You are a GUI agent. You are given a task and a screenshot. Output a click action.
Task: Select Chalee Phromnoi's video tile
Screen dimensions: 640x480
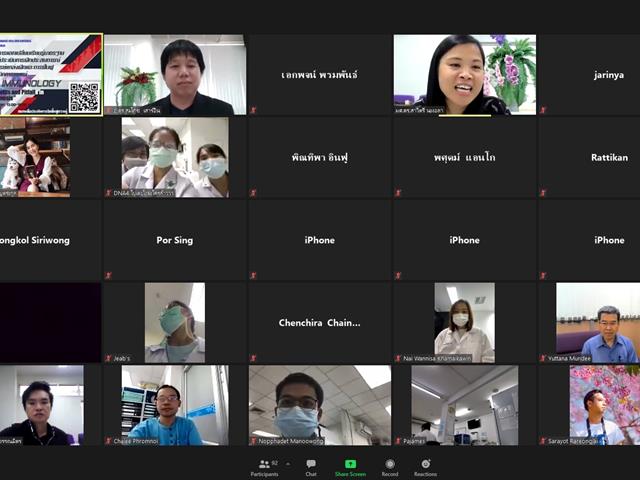tap(175, 405)
